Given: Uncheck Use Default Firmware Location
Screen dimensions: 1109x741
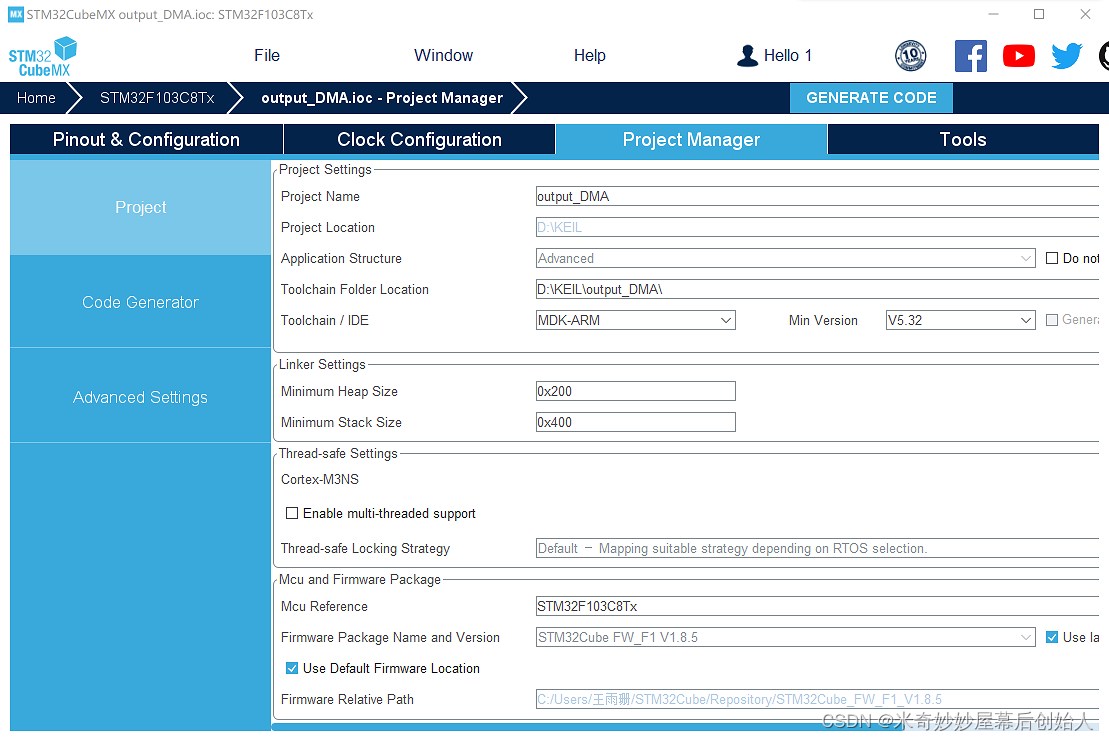Looking at the screenshot, I should coord(291,668).
